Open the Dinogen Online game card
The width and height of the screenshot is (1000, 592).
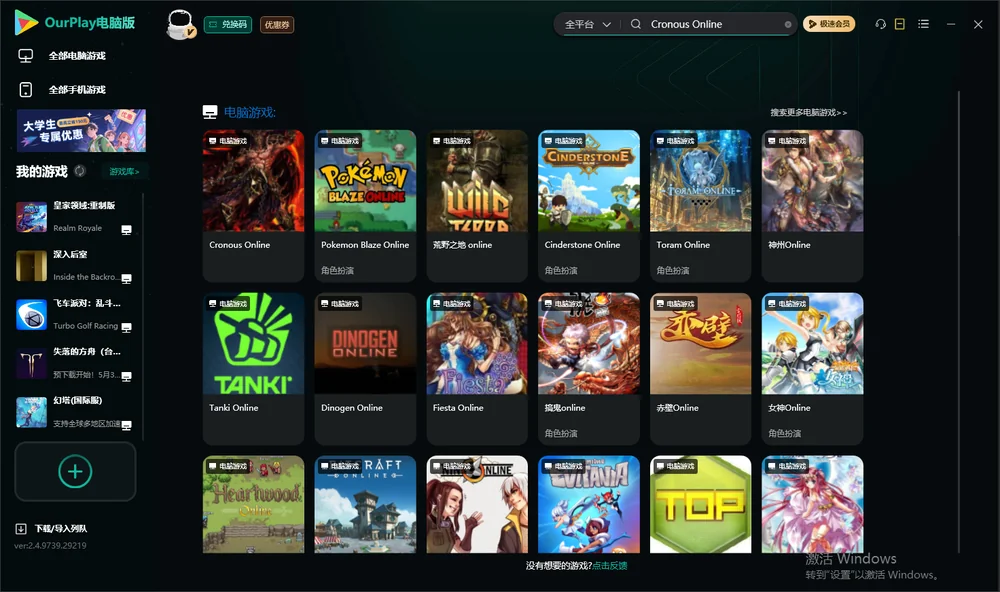pos(365,369)
